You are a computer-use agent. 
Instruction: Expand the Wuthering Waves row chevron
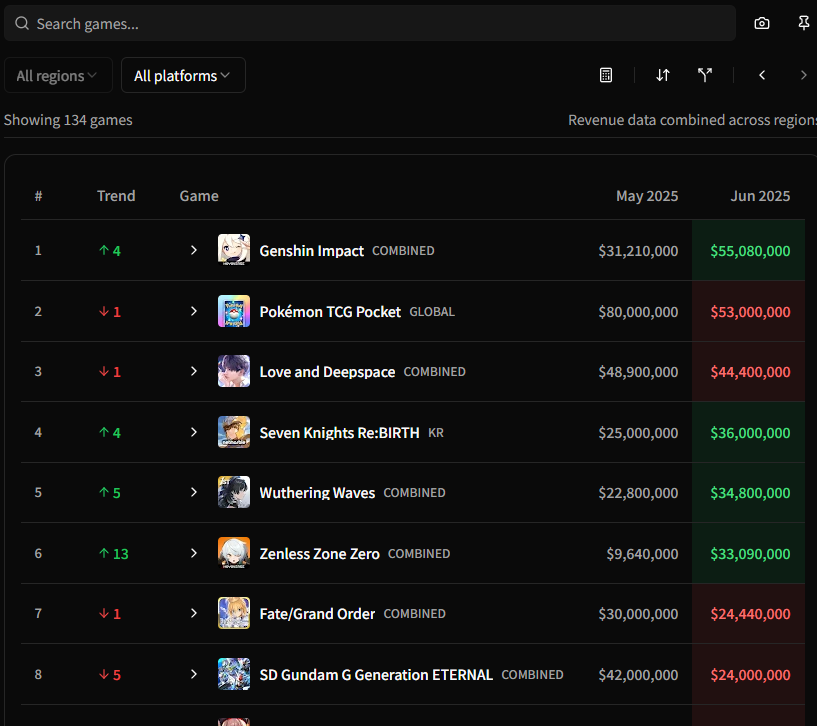point(194,492)
